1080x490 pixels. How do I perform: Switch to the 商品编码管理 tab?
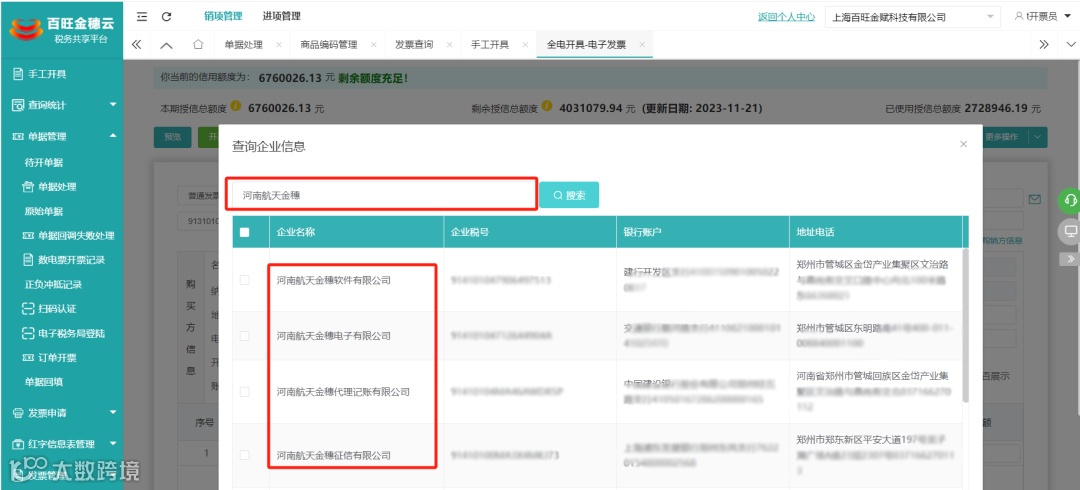329,45
